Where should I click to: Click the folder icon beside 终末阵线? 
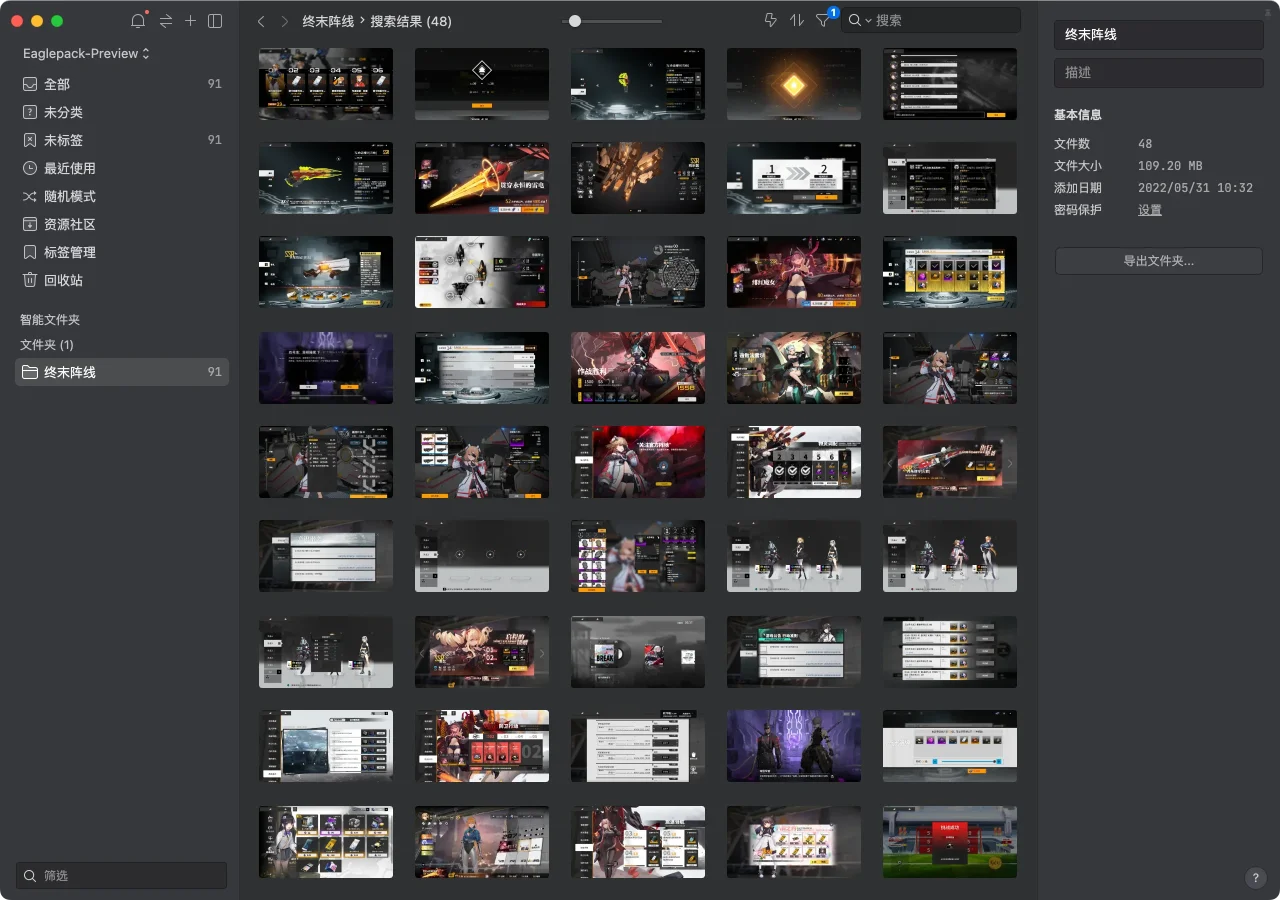click(30, 372)
